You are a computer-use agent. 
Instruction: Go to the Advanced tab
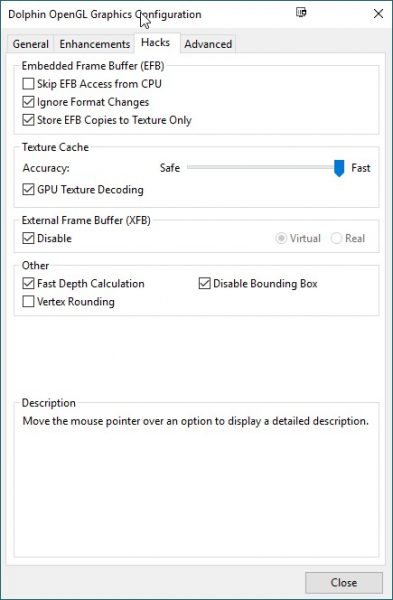click(208, 44)
